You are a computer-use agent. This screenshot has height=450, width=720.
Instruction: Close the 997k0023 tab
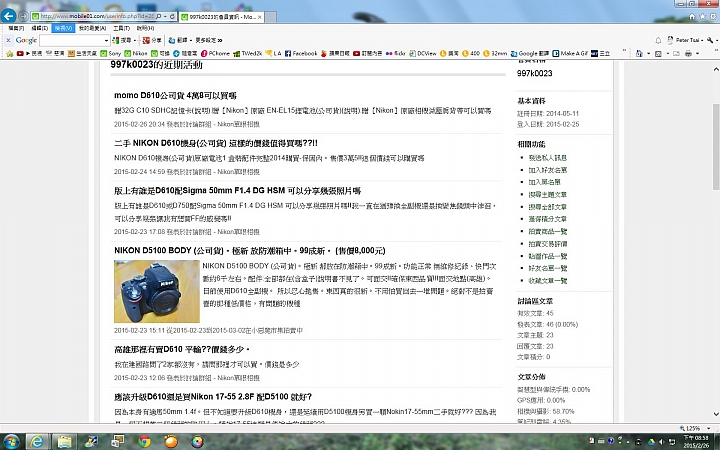[259, 17]
